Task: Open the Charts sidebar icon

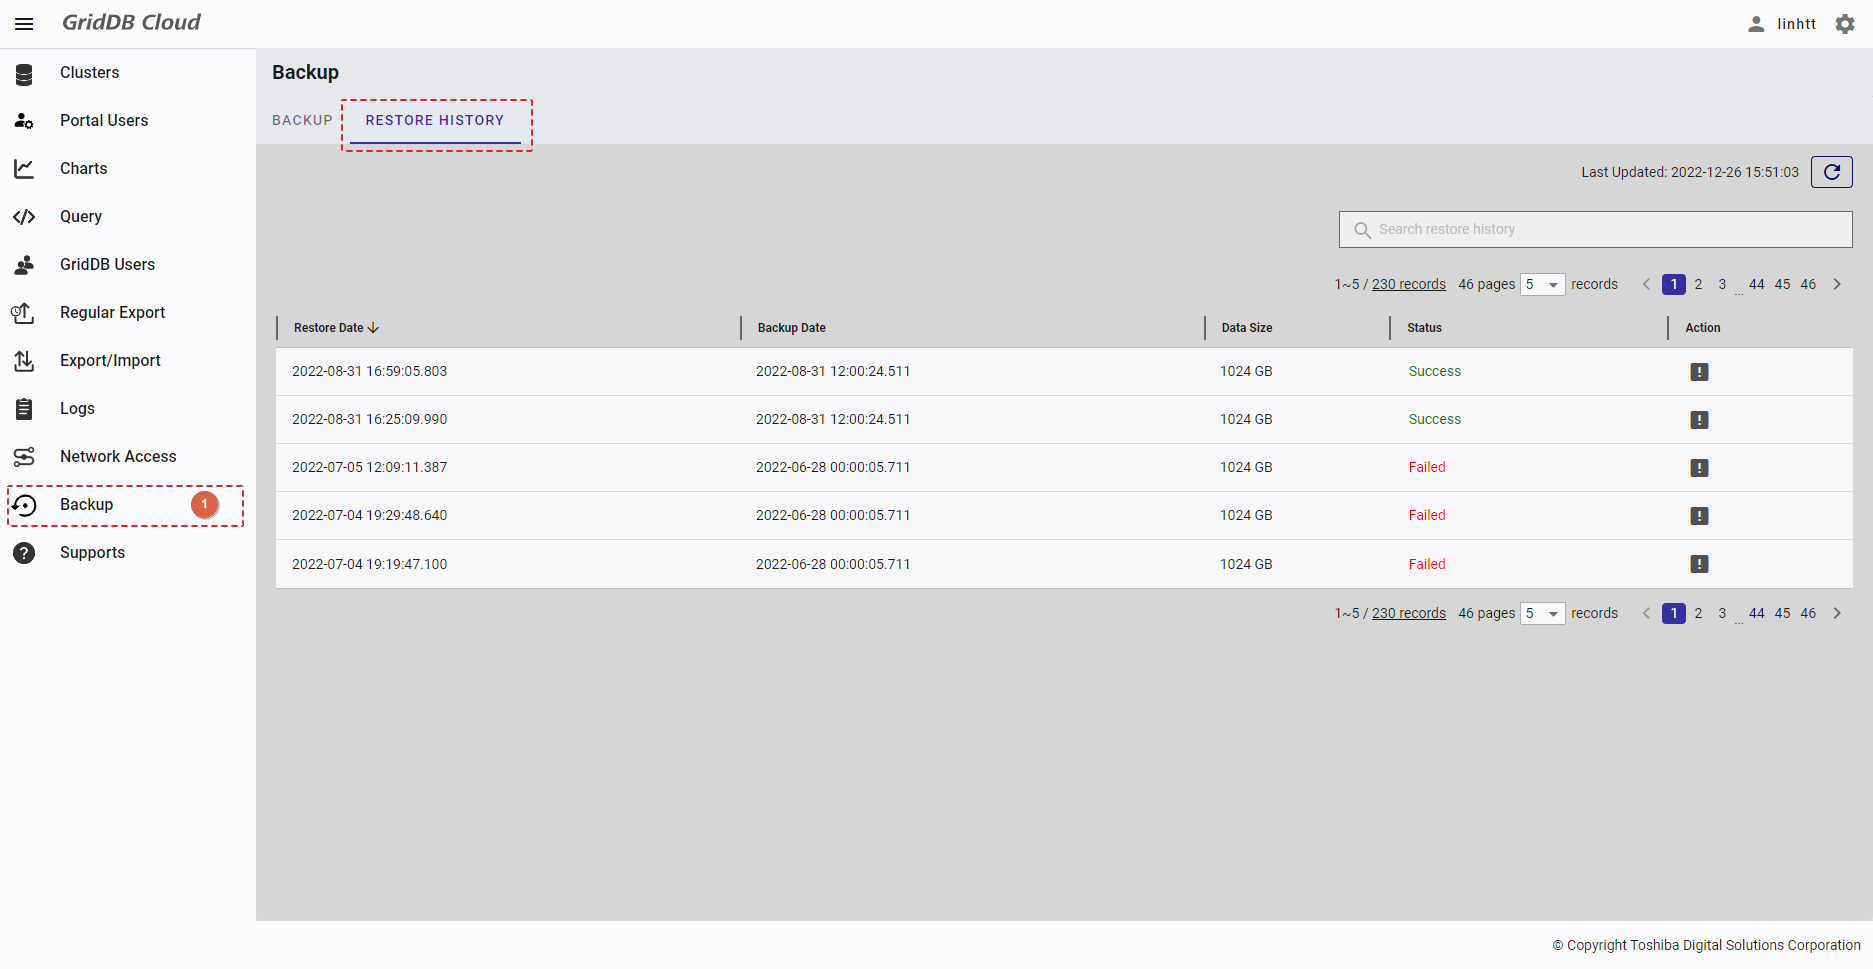Action: 24,169
